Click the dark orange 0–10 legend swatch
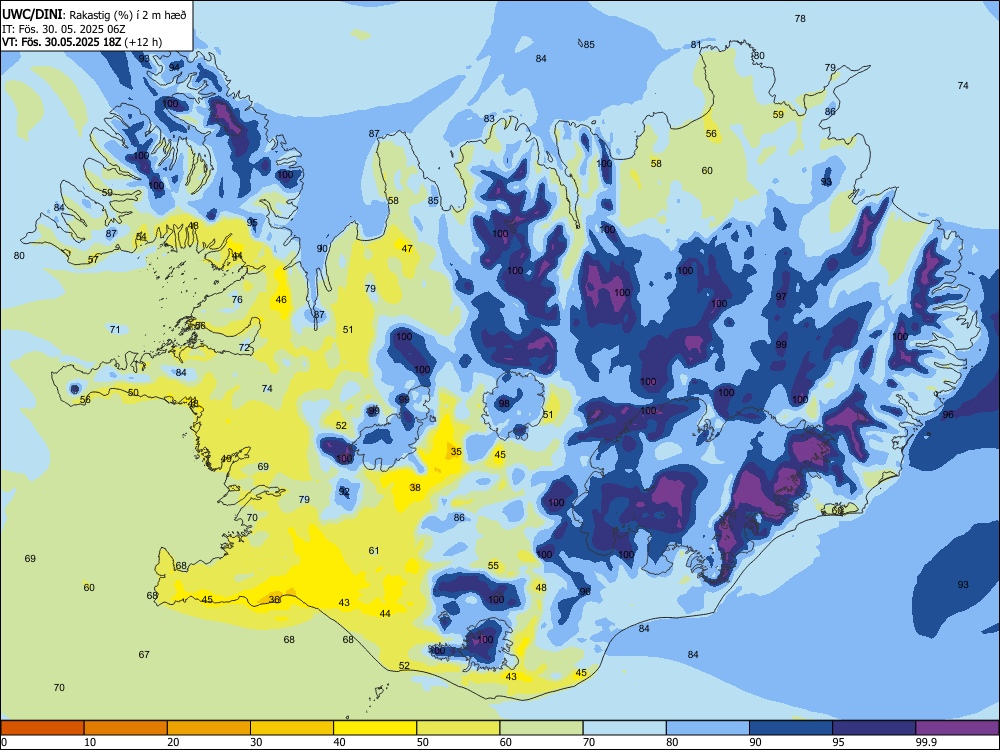1000x750 pixels. pyautogui.click(x=42, y=728)
